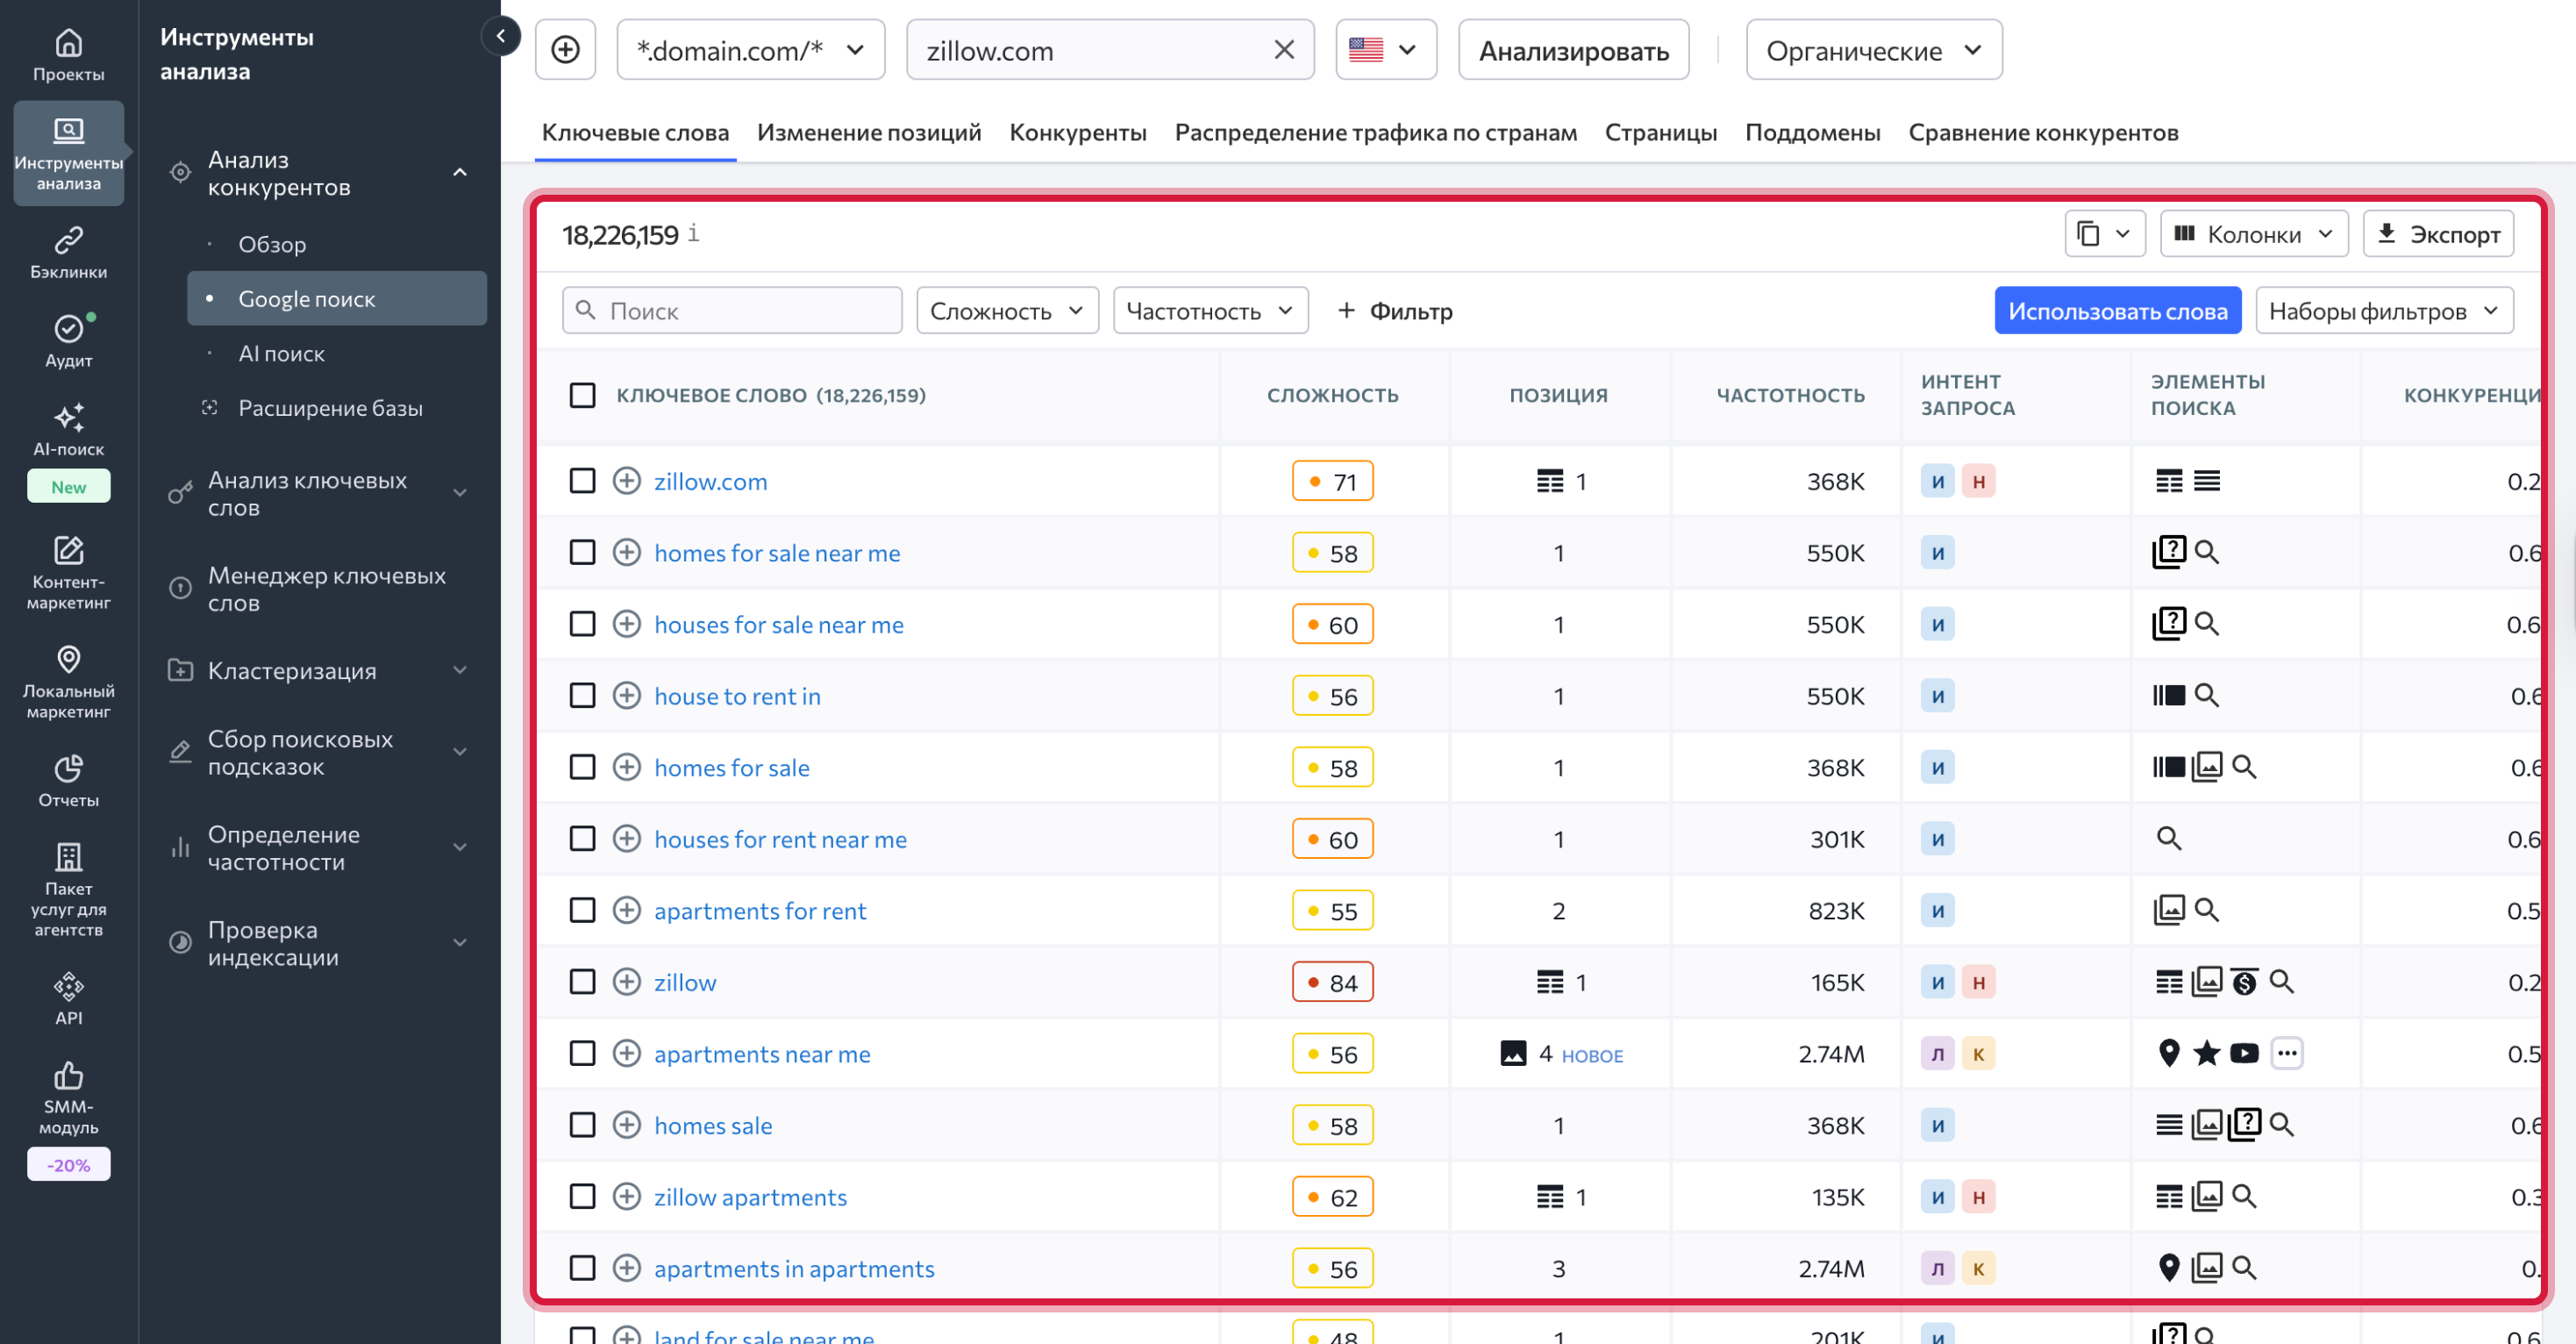Click the copy results icon above the table

[x=2090, y=233]
